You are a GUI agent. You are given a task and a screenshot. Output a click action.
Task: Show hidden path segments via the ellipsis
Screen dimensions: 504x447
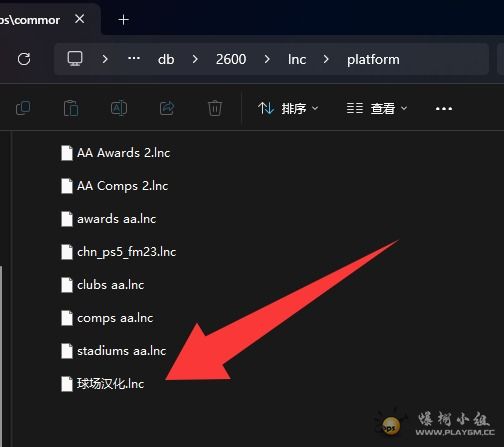pos(134,58)
